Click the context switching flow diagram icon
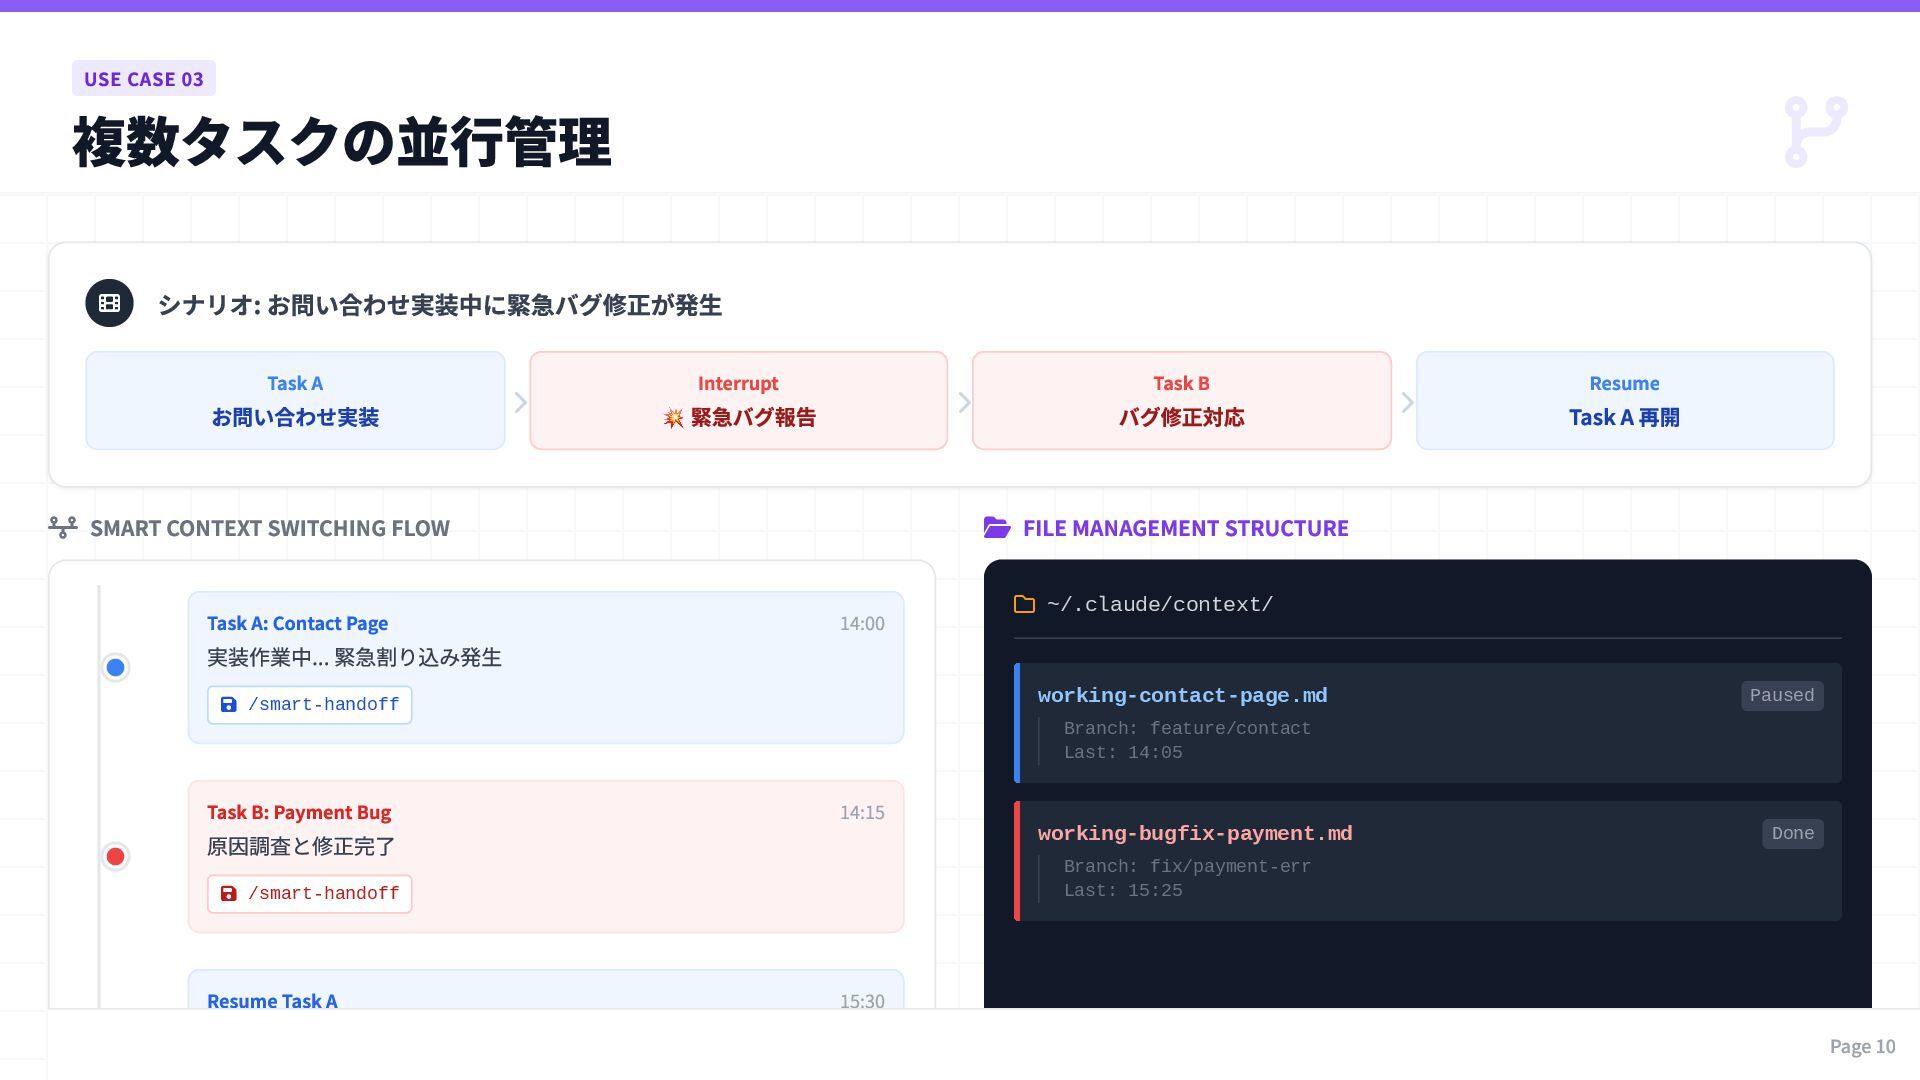Screen dimensions: 1920x1080 63,527
